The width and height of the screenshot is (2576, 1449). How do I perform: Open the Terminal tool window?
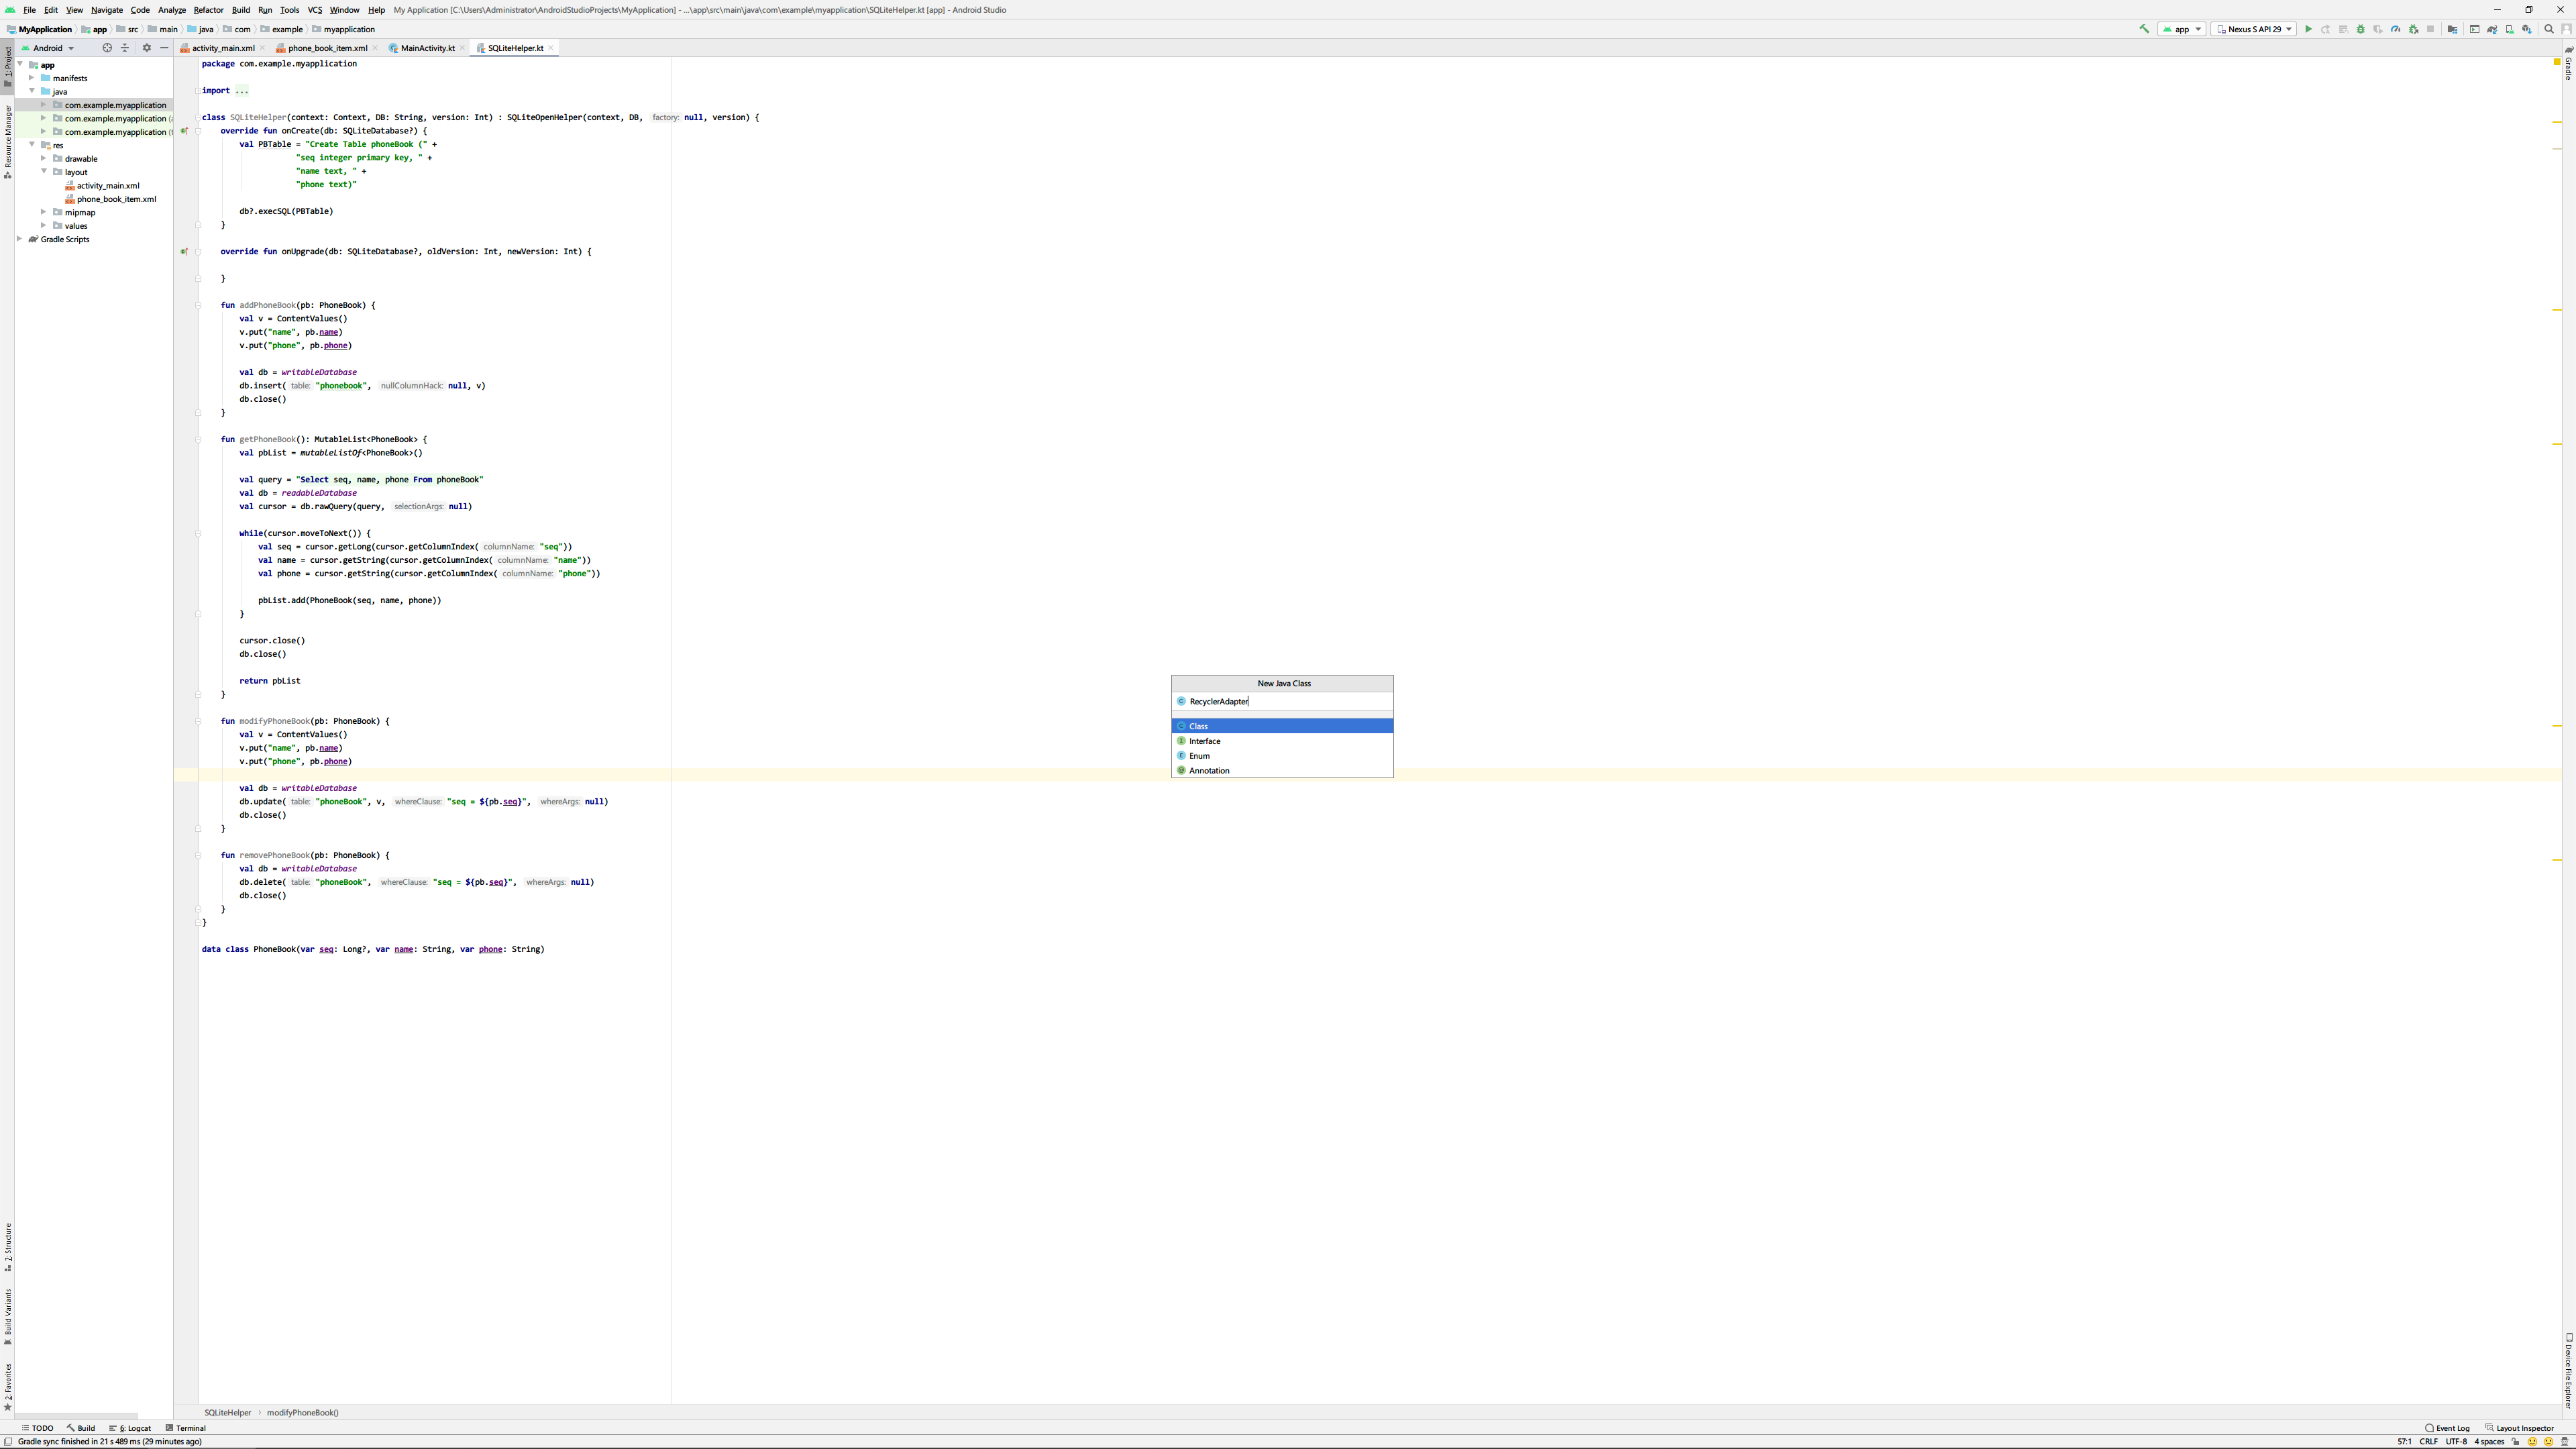190,1428
